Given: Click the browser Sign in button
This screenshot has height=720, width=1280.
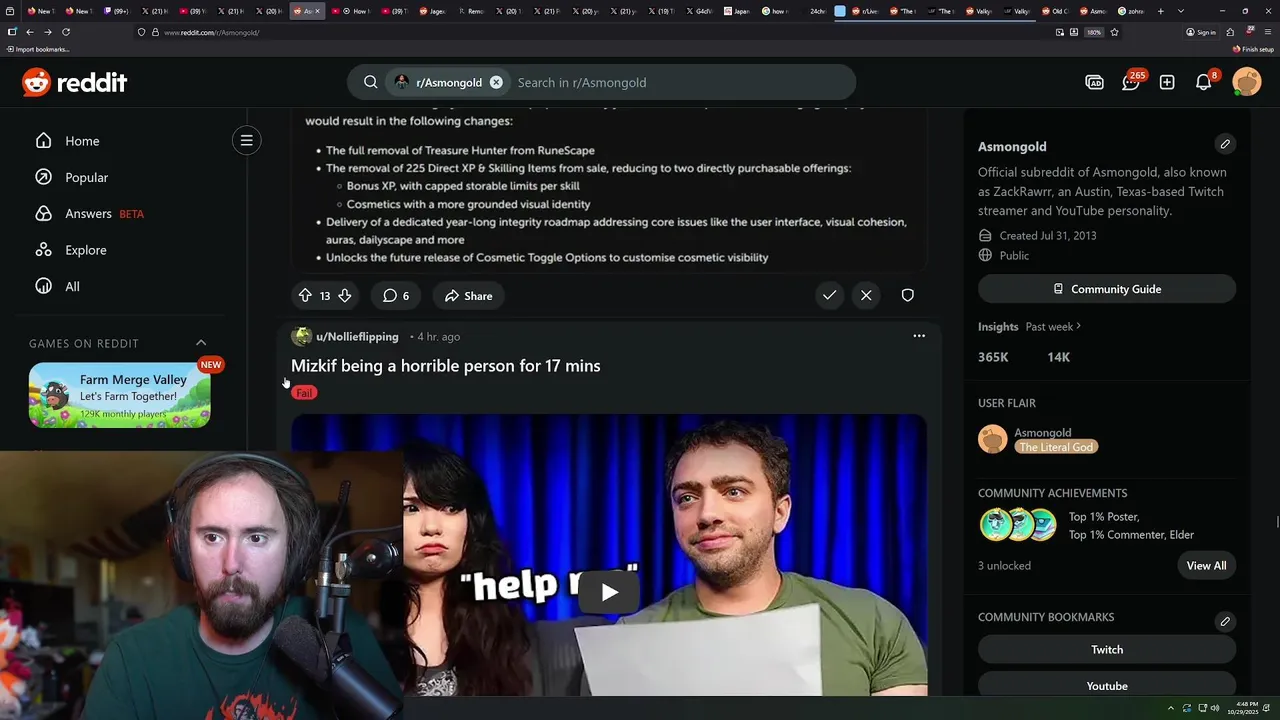Looking at the screenshot, I should [1201, 32].
